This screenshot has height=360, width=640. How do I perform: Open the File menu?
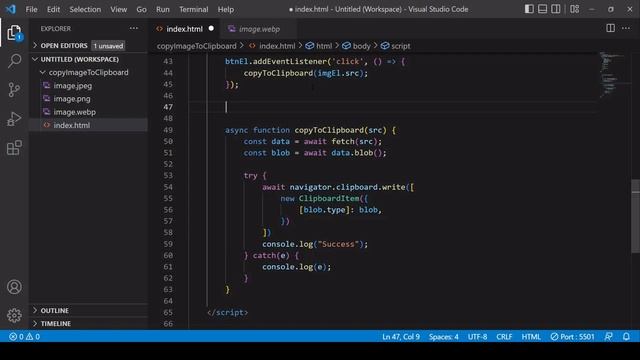[x=31, y=9]
